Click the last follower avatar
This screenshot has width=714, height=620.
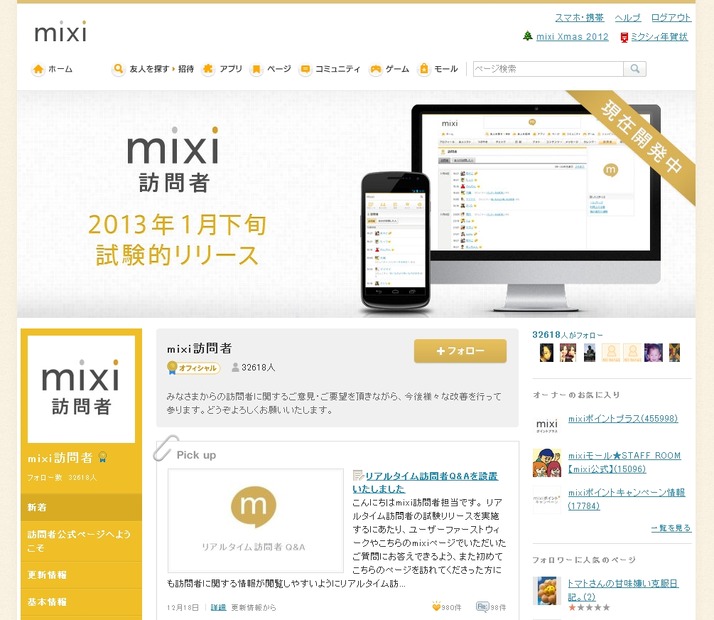click(x=674, y=353)
